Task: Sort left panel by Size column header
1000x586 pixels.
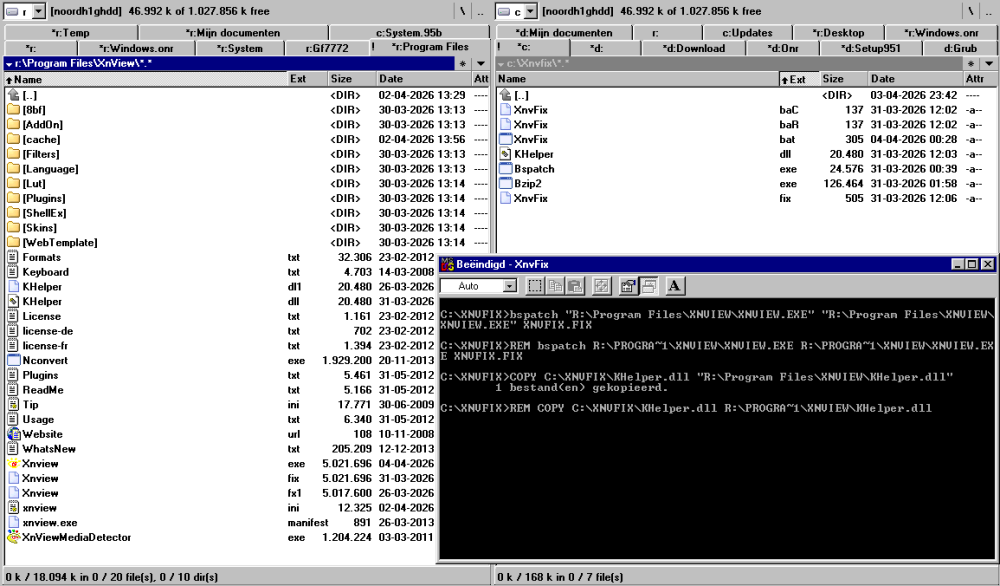Action: [351, 79]
